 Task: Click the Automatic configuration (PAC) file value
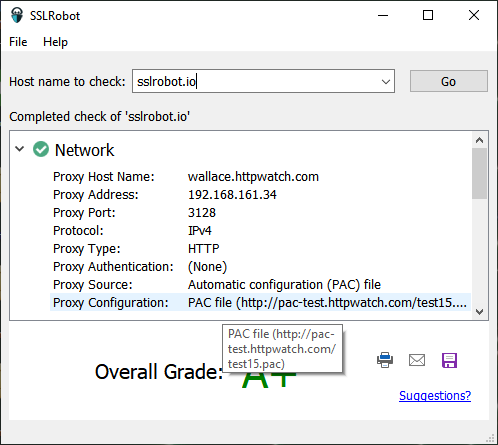click(284, 285)
